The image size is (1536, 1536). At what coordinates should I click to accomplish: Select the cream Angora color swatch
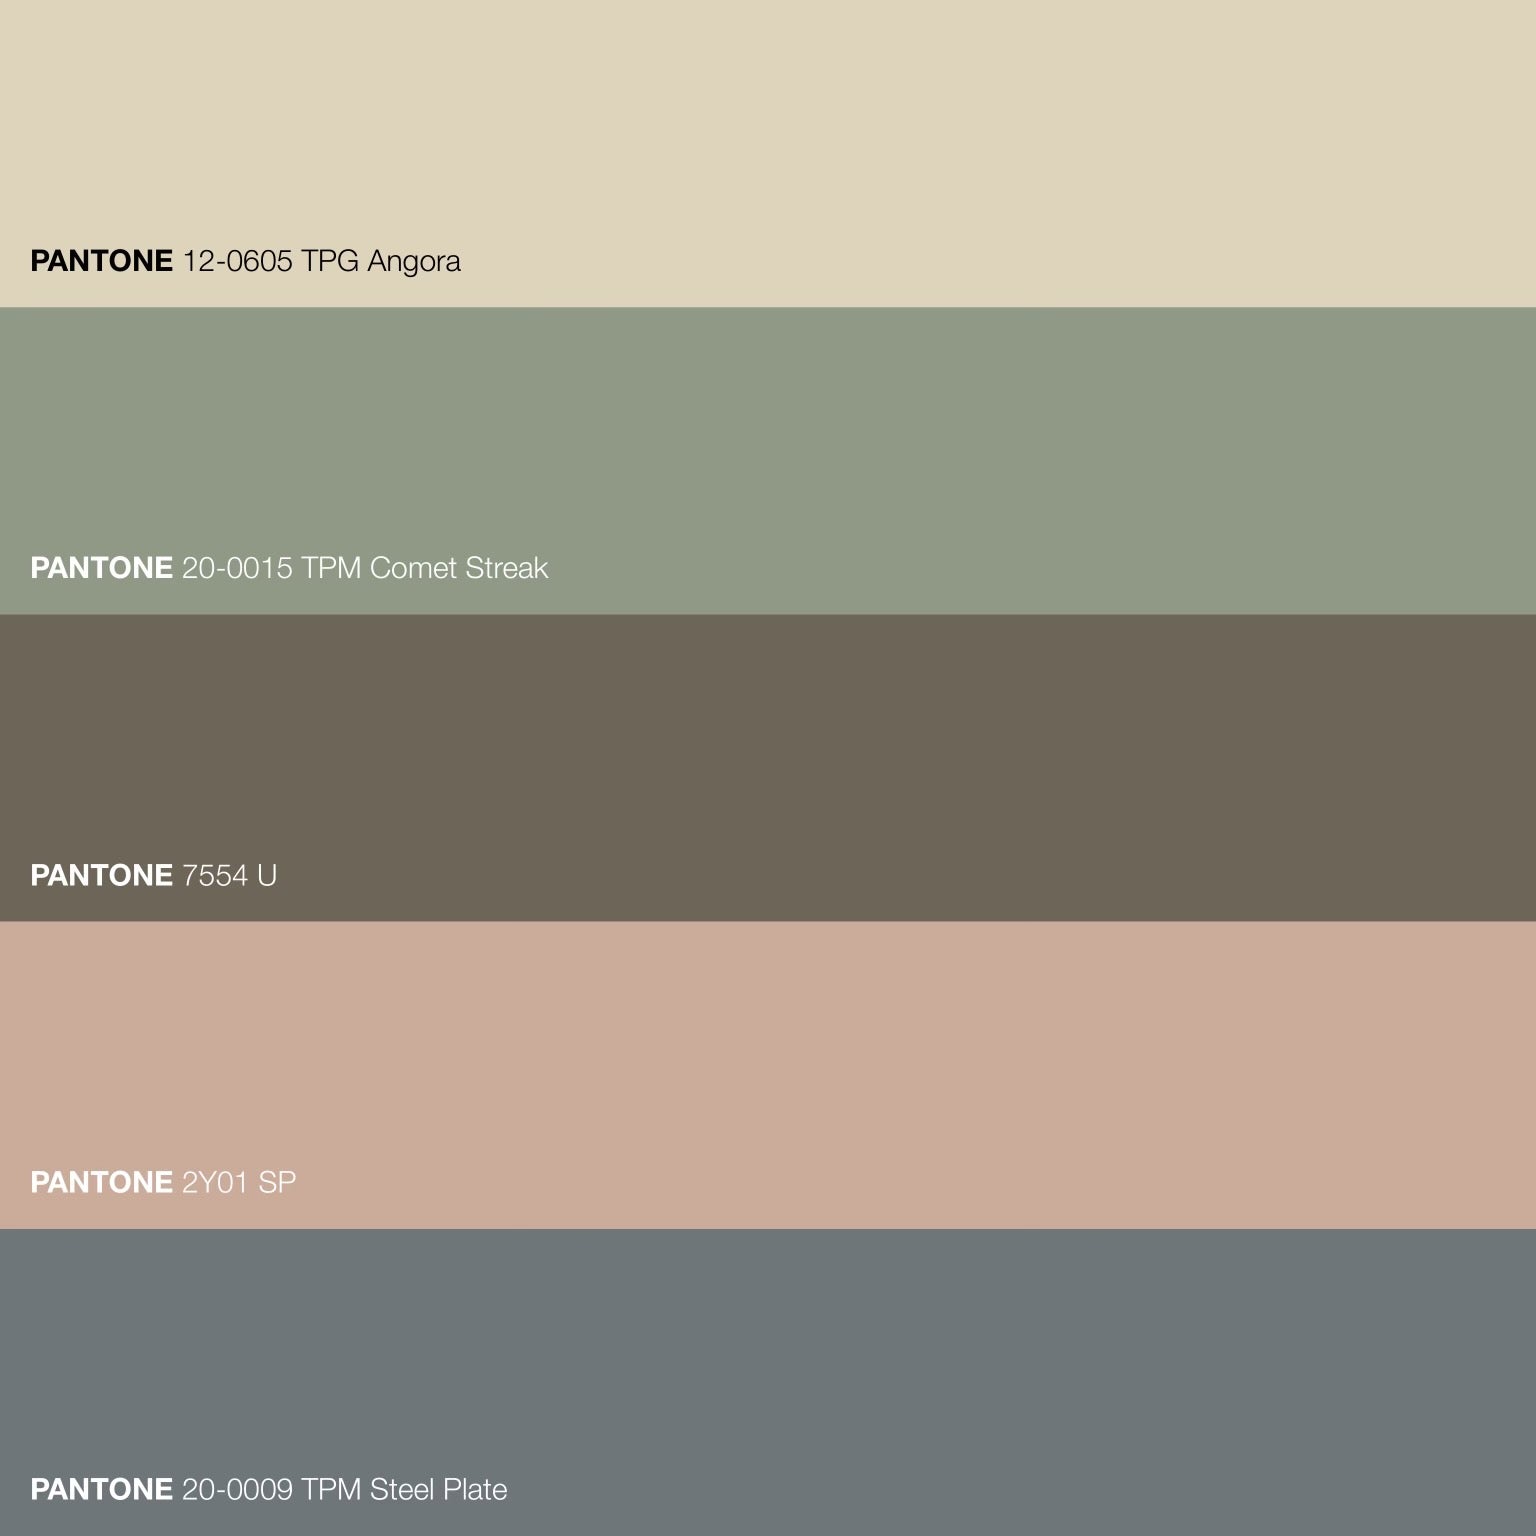(x=768, y=130)
